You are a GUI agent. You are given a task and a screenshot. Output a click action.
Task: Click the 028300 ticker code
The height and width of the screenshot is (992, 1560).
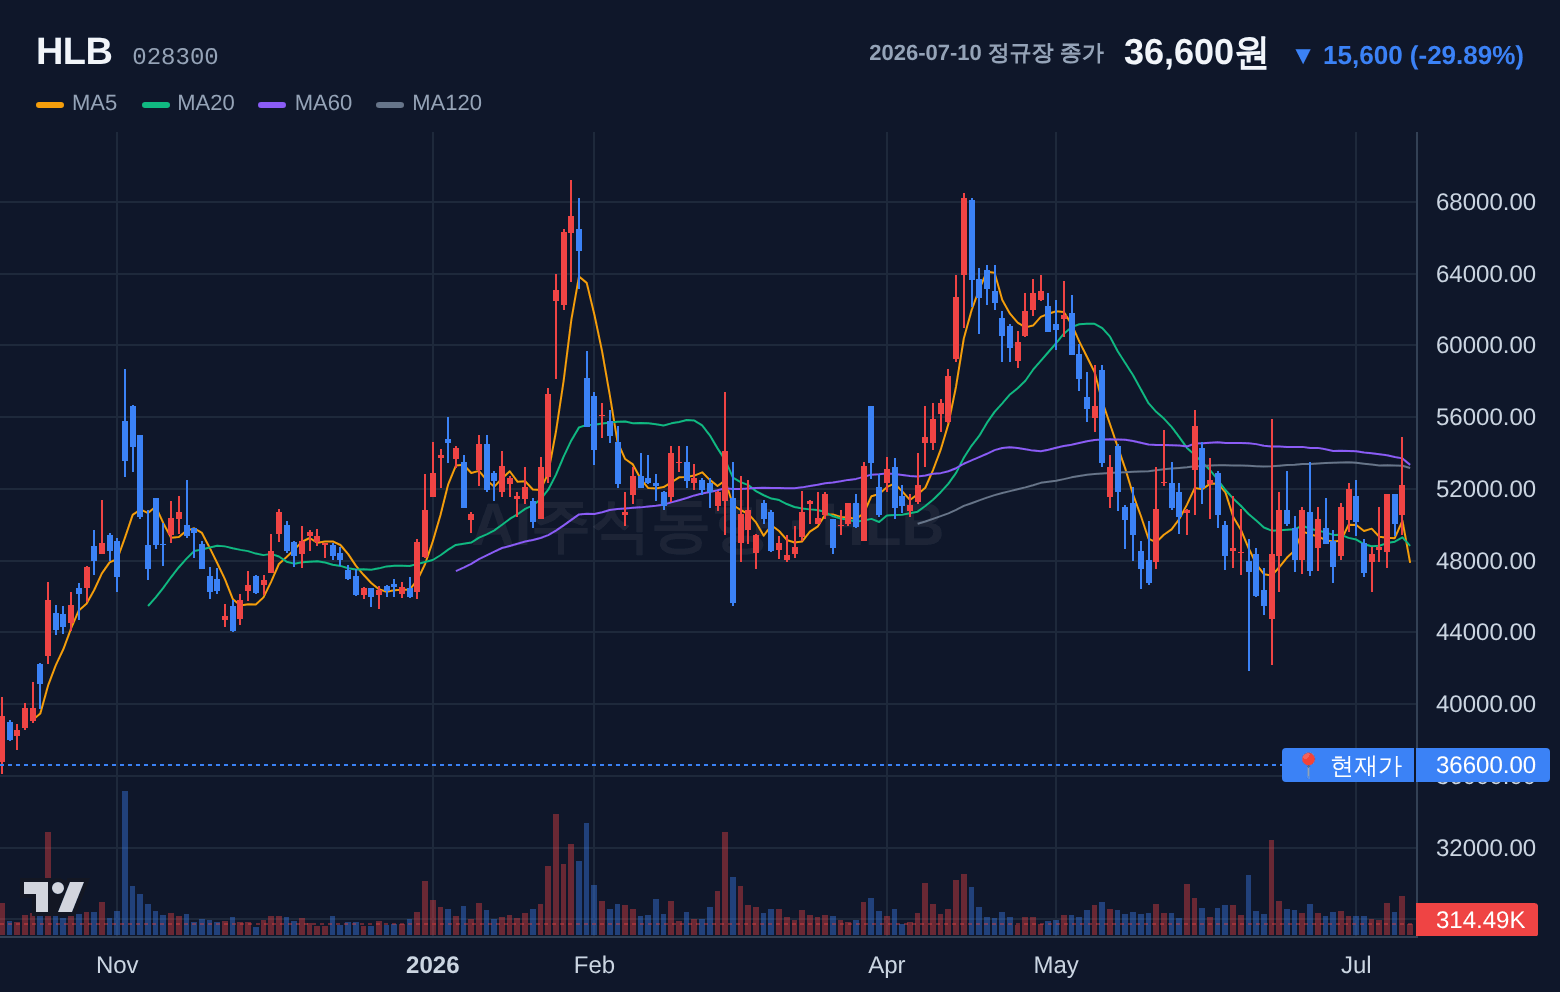click(175, 57)
